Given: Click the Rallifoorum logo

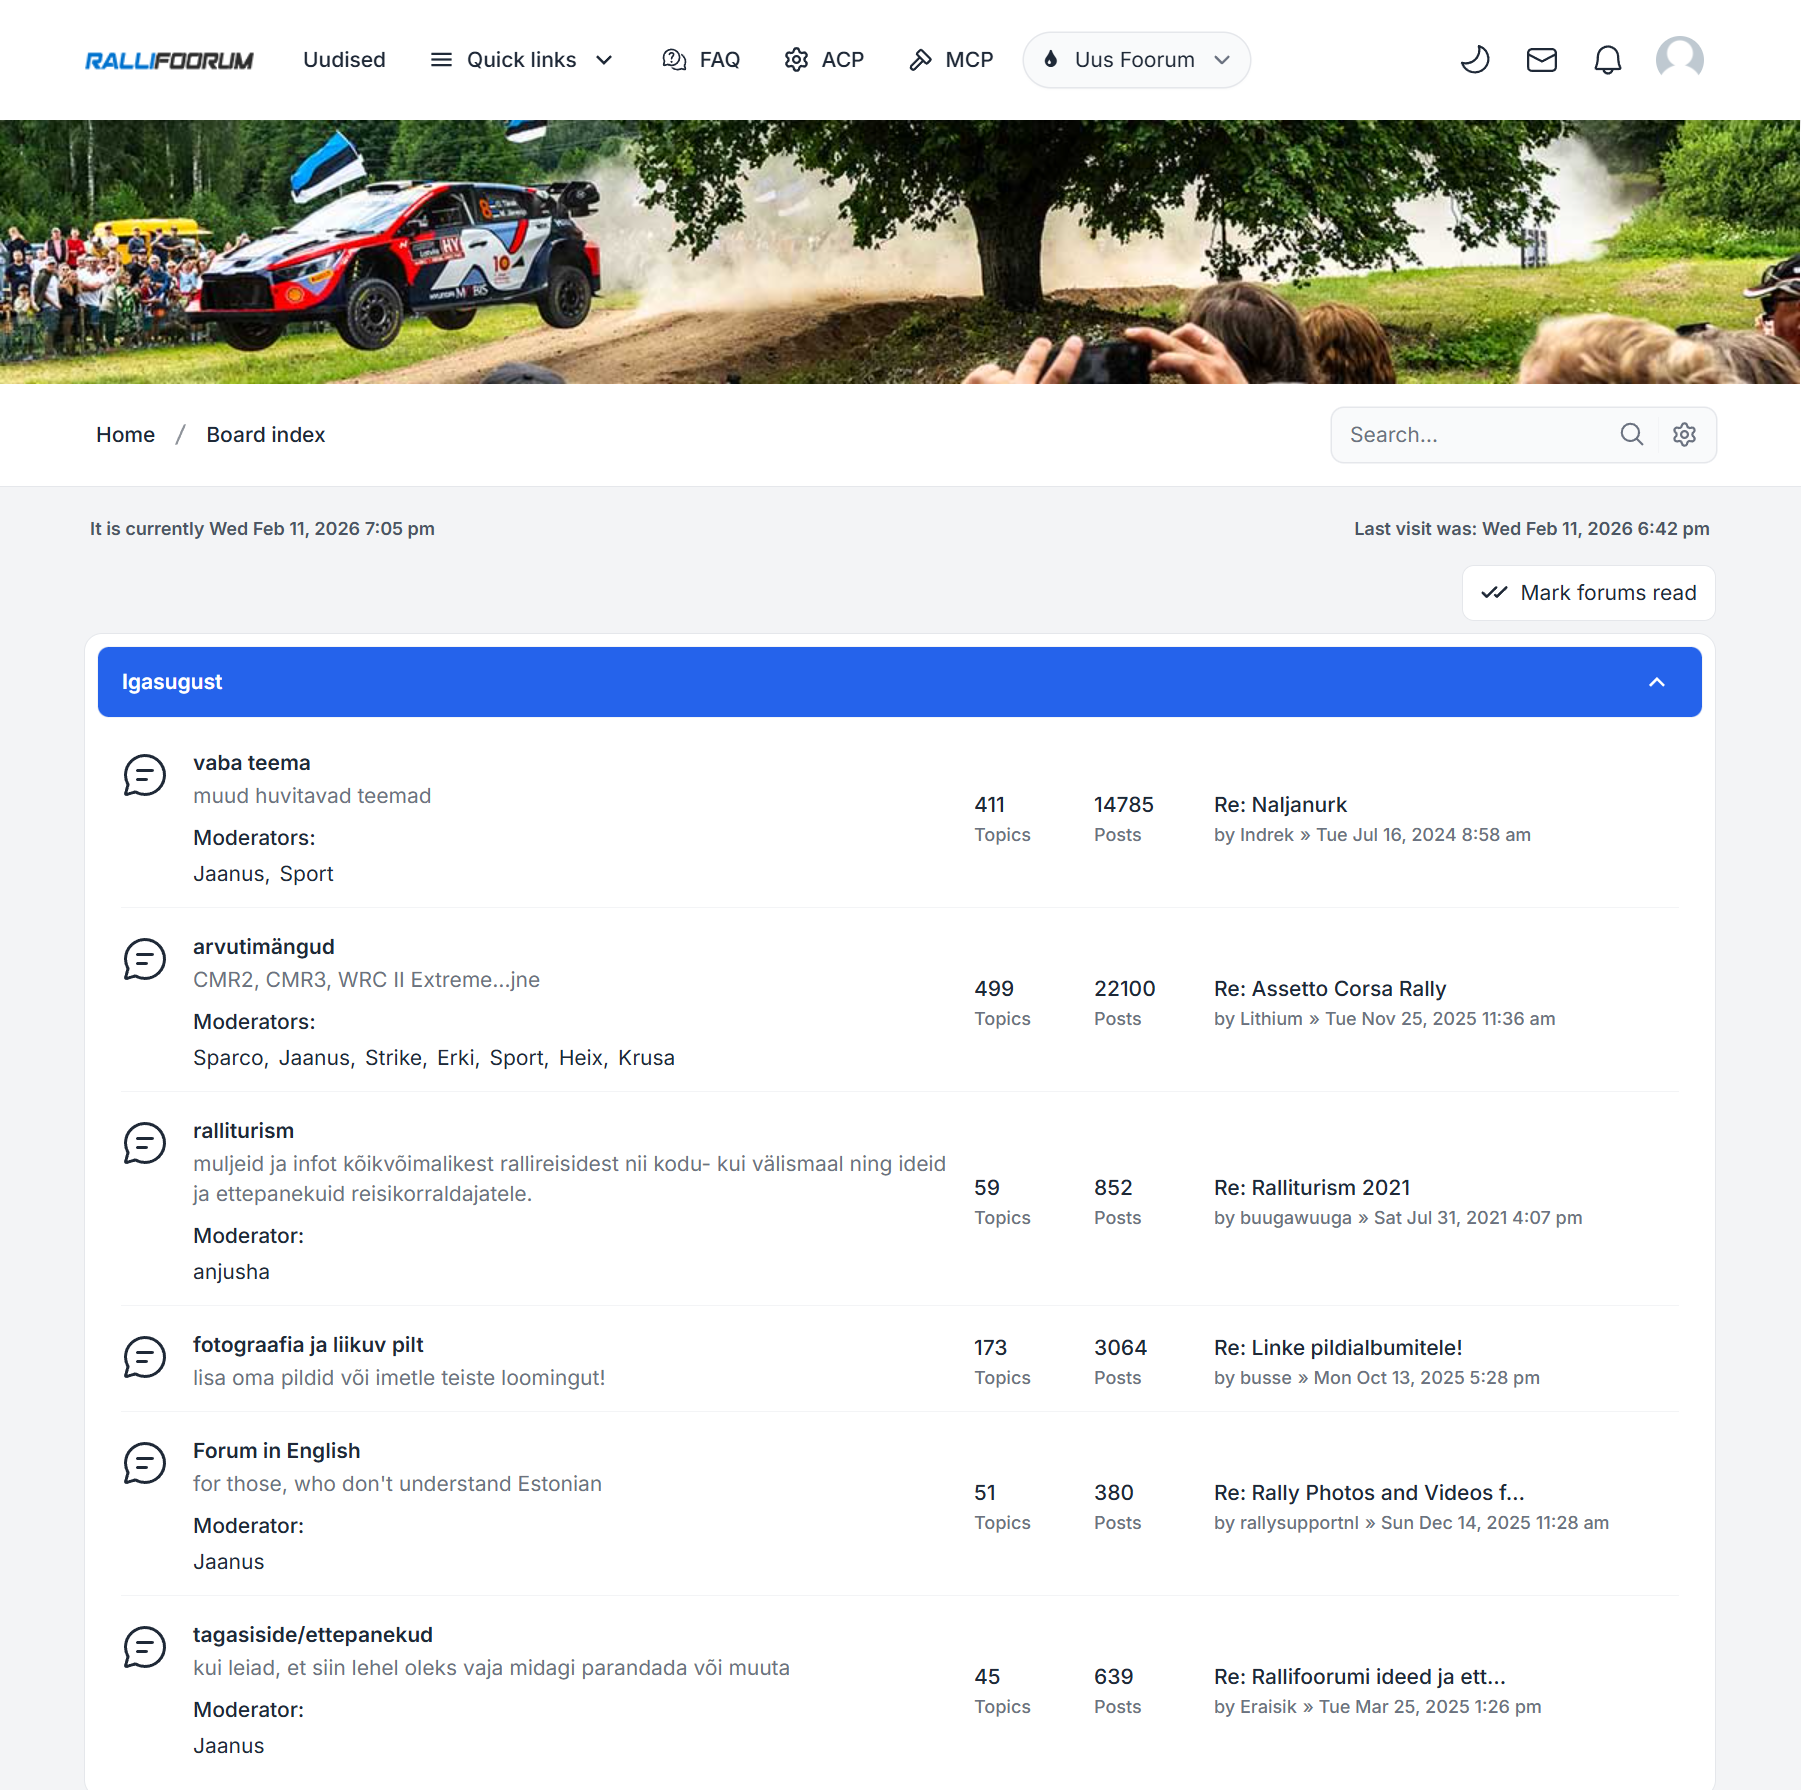Looking at the screenshot, I should coord(169,61).
